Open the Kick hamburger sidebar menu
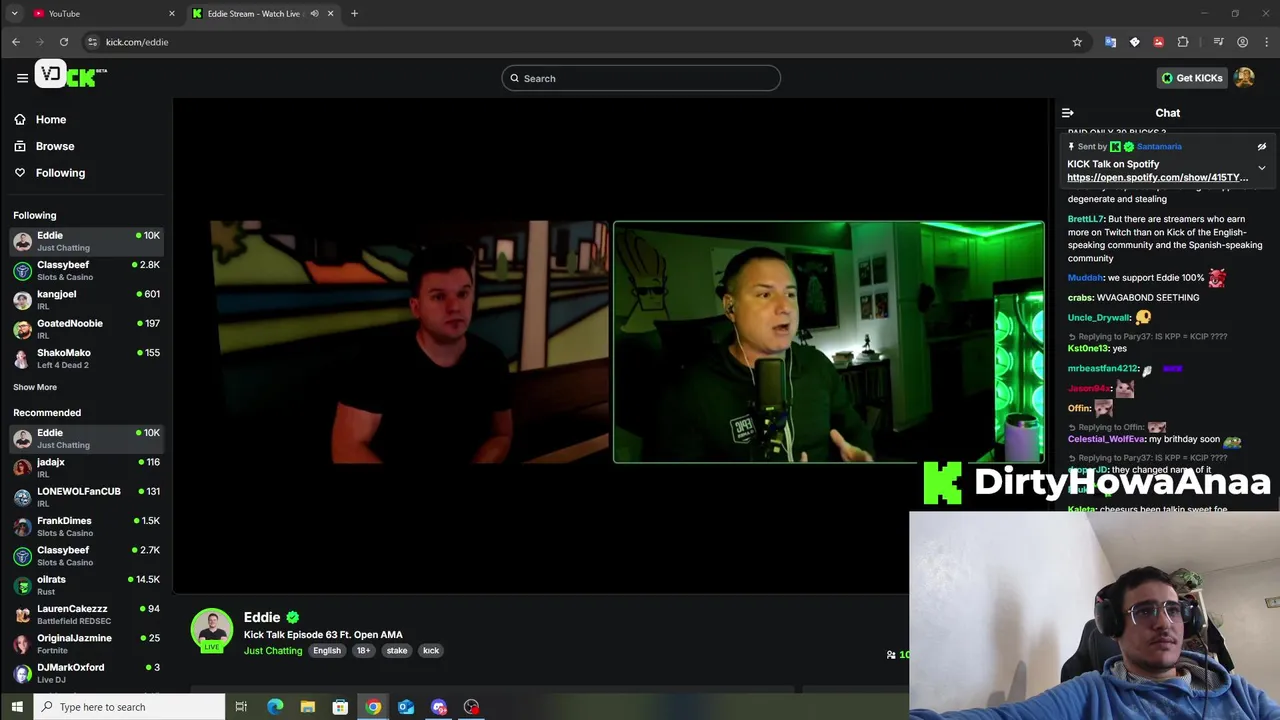 click(22, 78)
